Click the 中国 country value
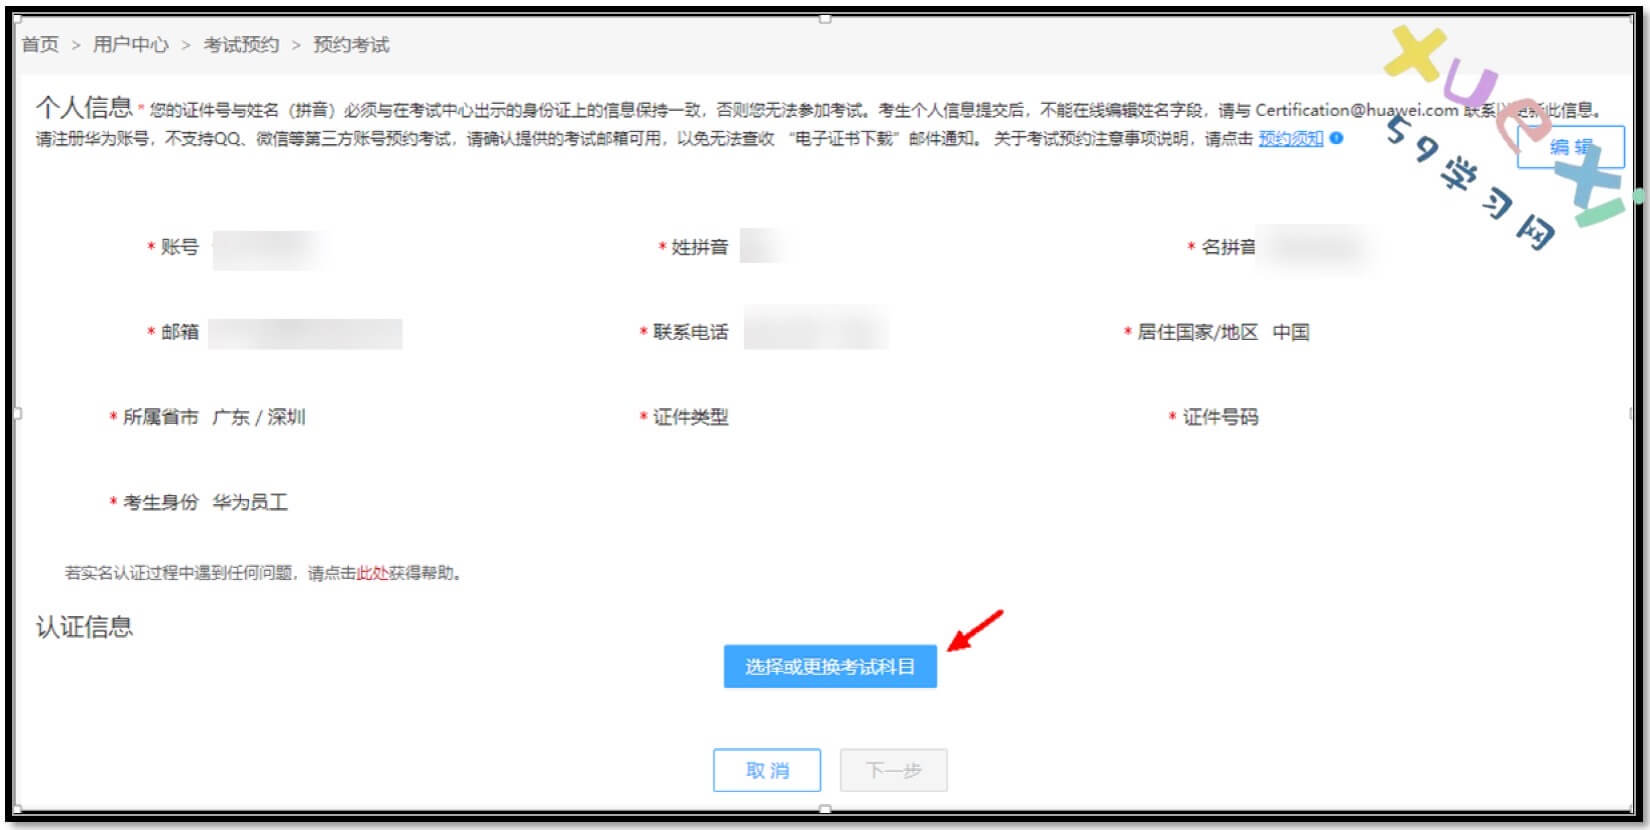Viewport: 1650px width, 830px height. [x=1291, y=332]
